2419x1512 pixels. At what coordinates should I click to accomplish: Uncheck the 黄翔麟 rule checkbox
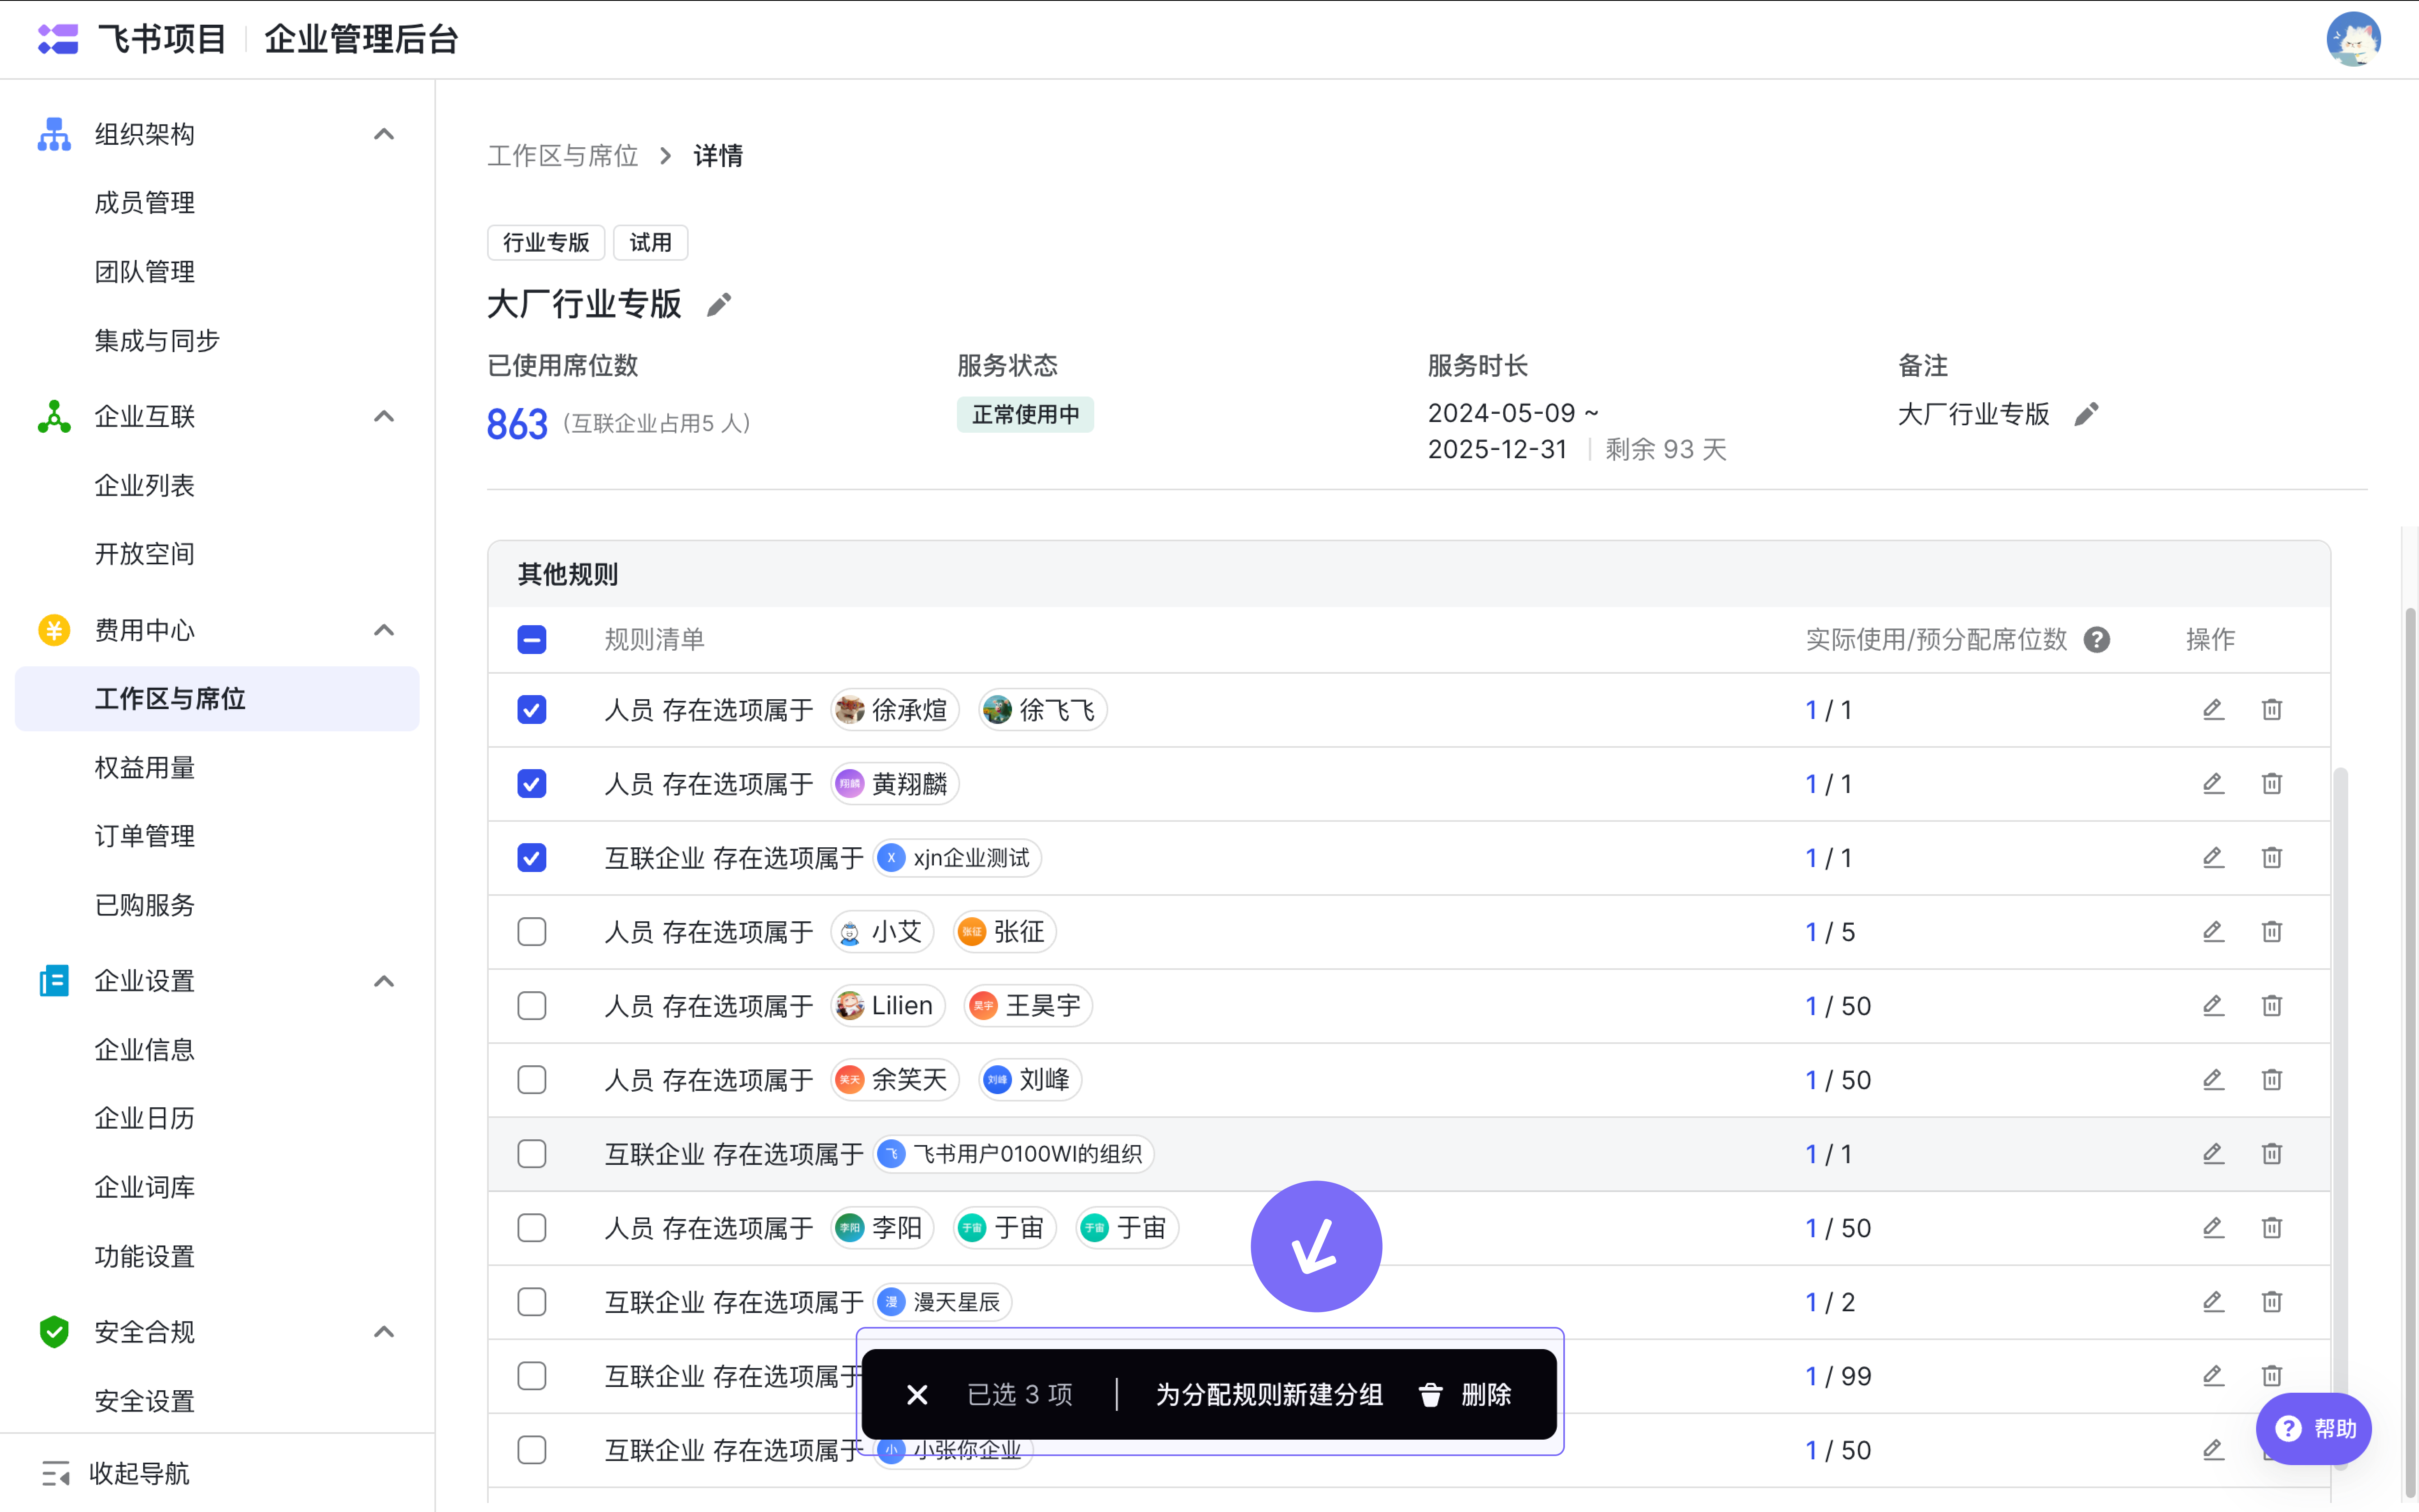coord(532,784)
